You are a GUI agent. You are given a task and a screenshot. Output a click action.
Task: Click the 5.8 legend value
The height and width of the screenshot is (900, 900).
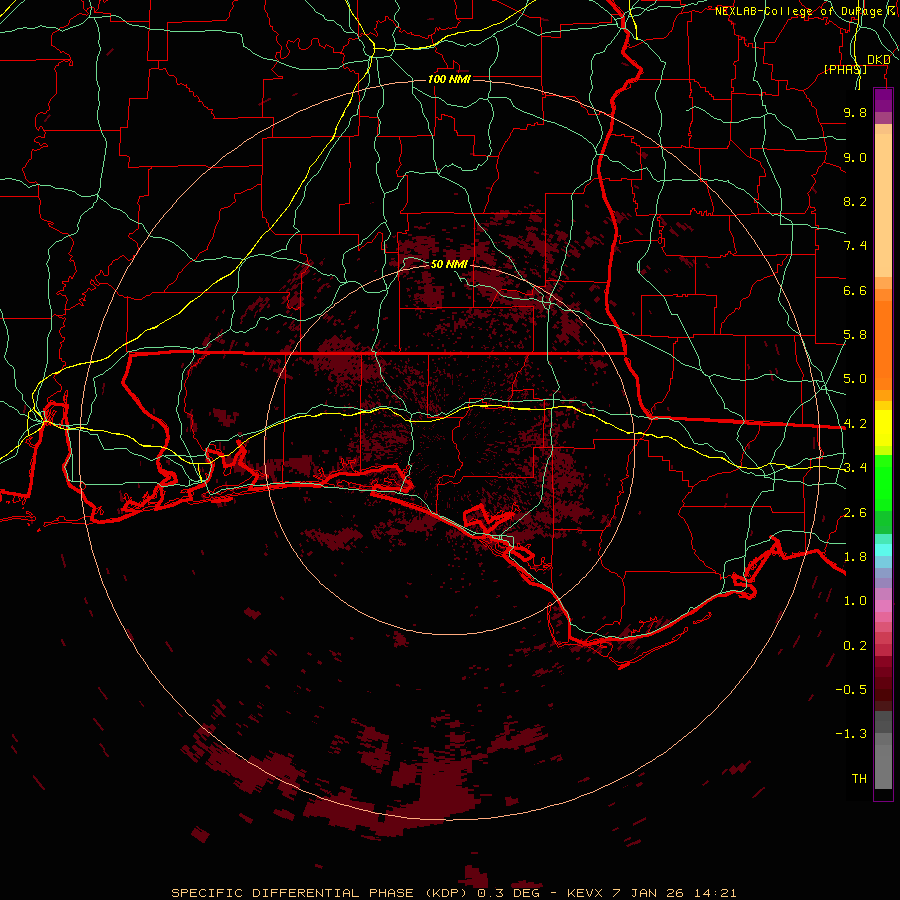[x=855, y=335]
